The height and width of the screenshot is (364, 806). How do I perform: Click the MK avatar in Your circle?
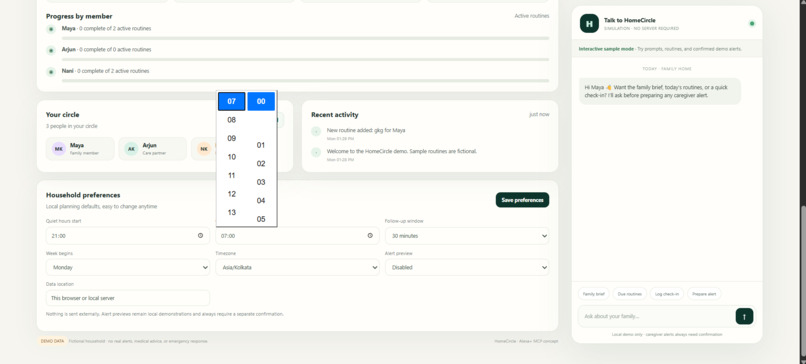[59, 149]
